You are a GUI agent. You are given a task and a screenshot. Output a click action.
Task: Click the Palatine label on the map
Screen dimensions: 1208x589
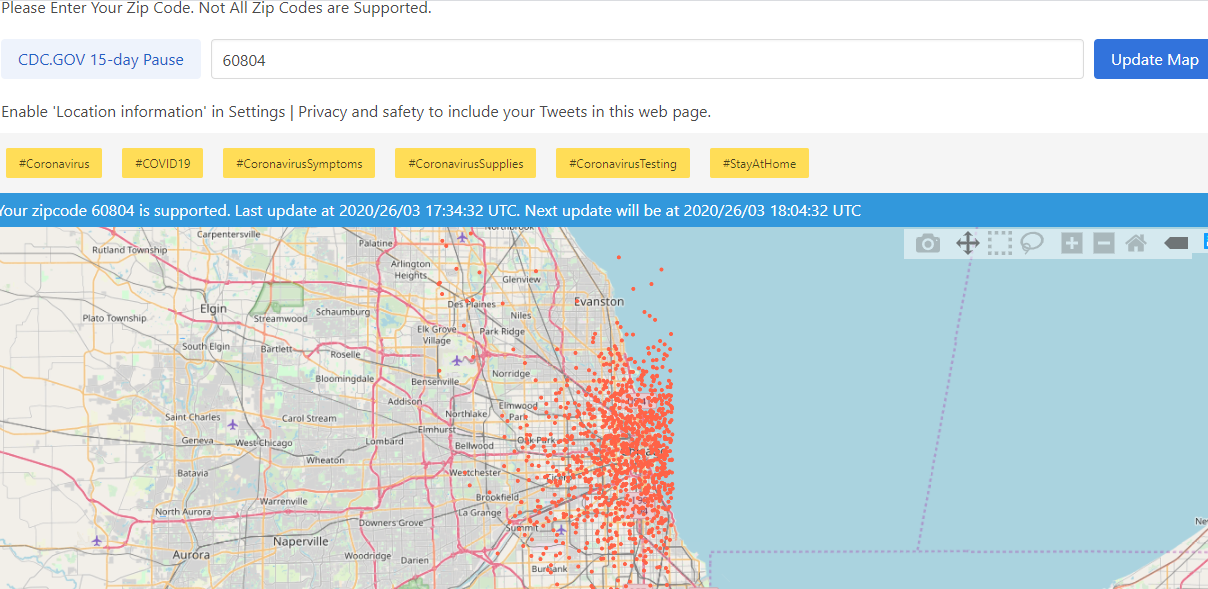[376, 243]
